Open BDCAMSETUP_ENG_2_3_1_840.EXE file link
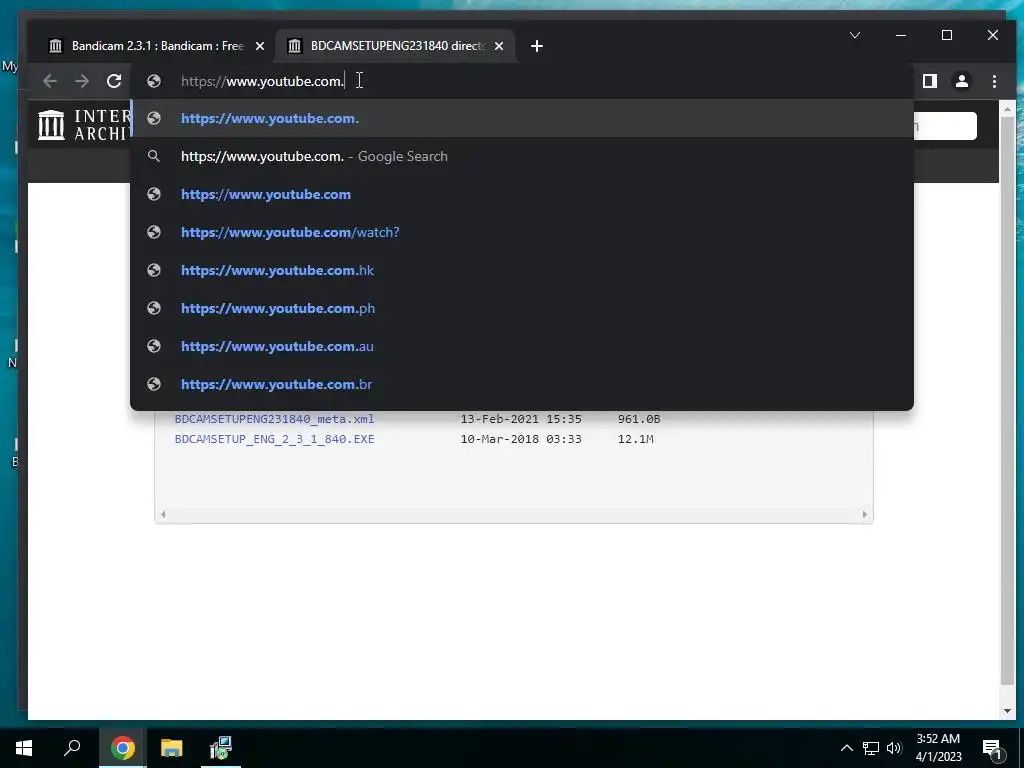Viewport: 1024px width, 768px height. click(x=274, y=439)
